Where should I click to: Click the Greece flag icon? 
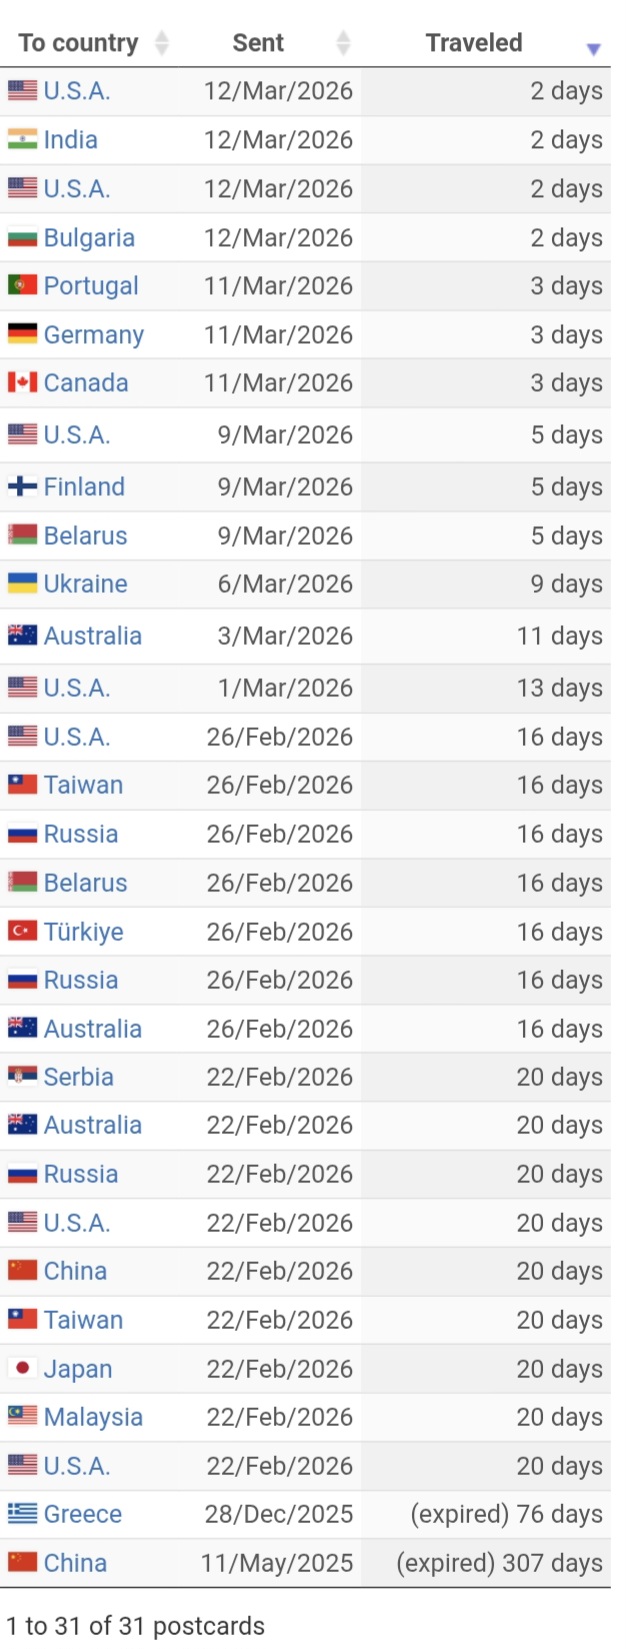coord(22,1514)
